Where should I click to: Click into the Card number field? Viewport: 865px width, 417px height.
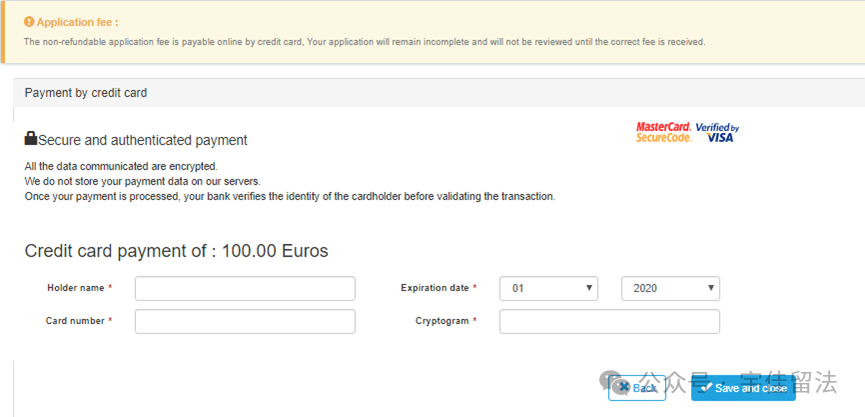click(245, 321)
